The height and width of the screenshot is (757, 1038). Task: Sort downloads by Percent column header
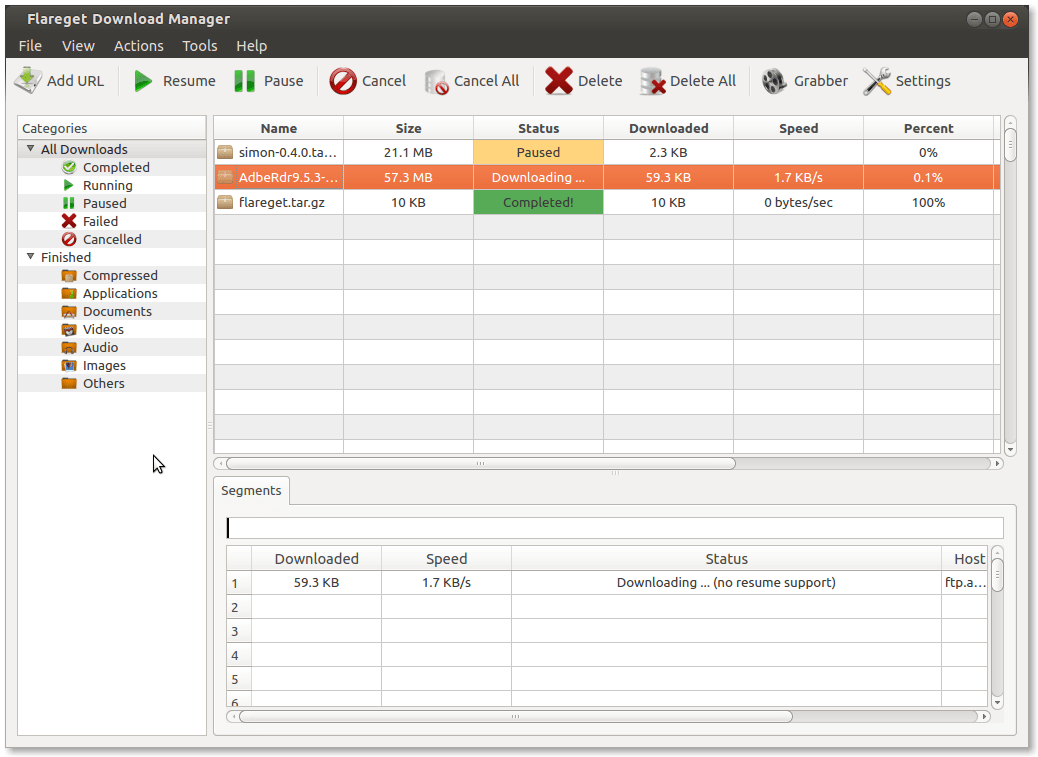[x=928, y=128]
